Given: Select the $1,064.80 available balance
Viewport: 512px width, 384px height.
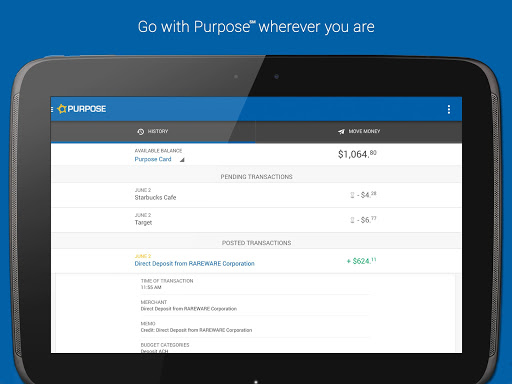Looking at the screenshot, I should pos(357,154).
